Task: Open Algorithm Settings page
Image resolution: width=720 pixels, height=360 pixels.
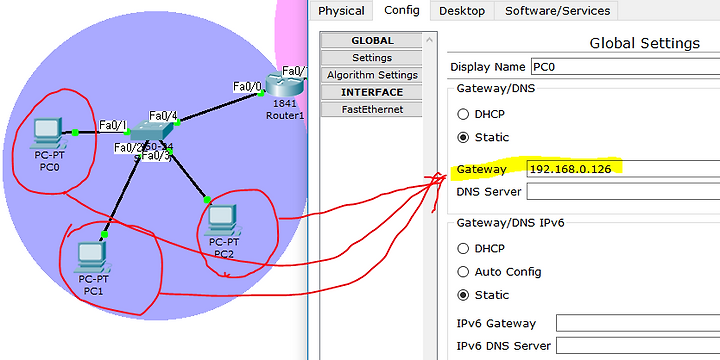Action: (x=372, y=75)
